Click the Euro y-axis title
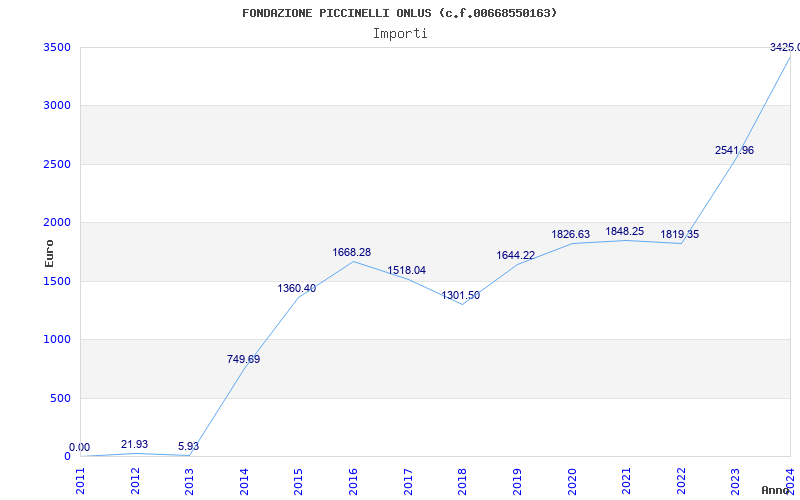The height and width of the screenshot is (500, 800). 49,252
